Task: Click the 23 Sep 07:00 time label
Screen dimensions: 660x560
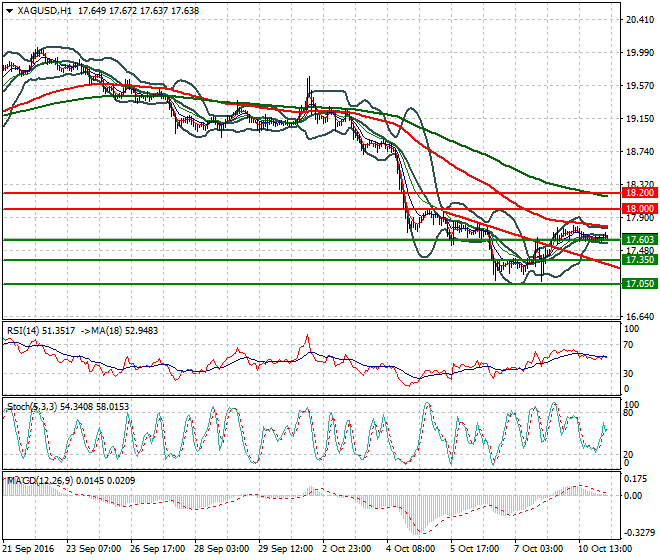Action: (x=94, y=549)
